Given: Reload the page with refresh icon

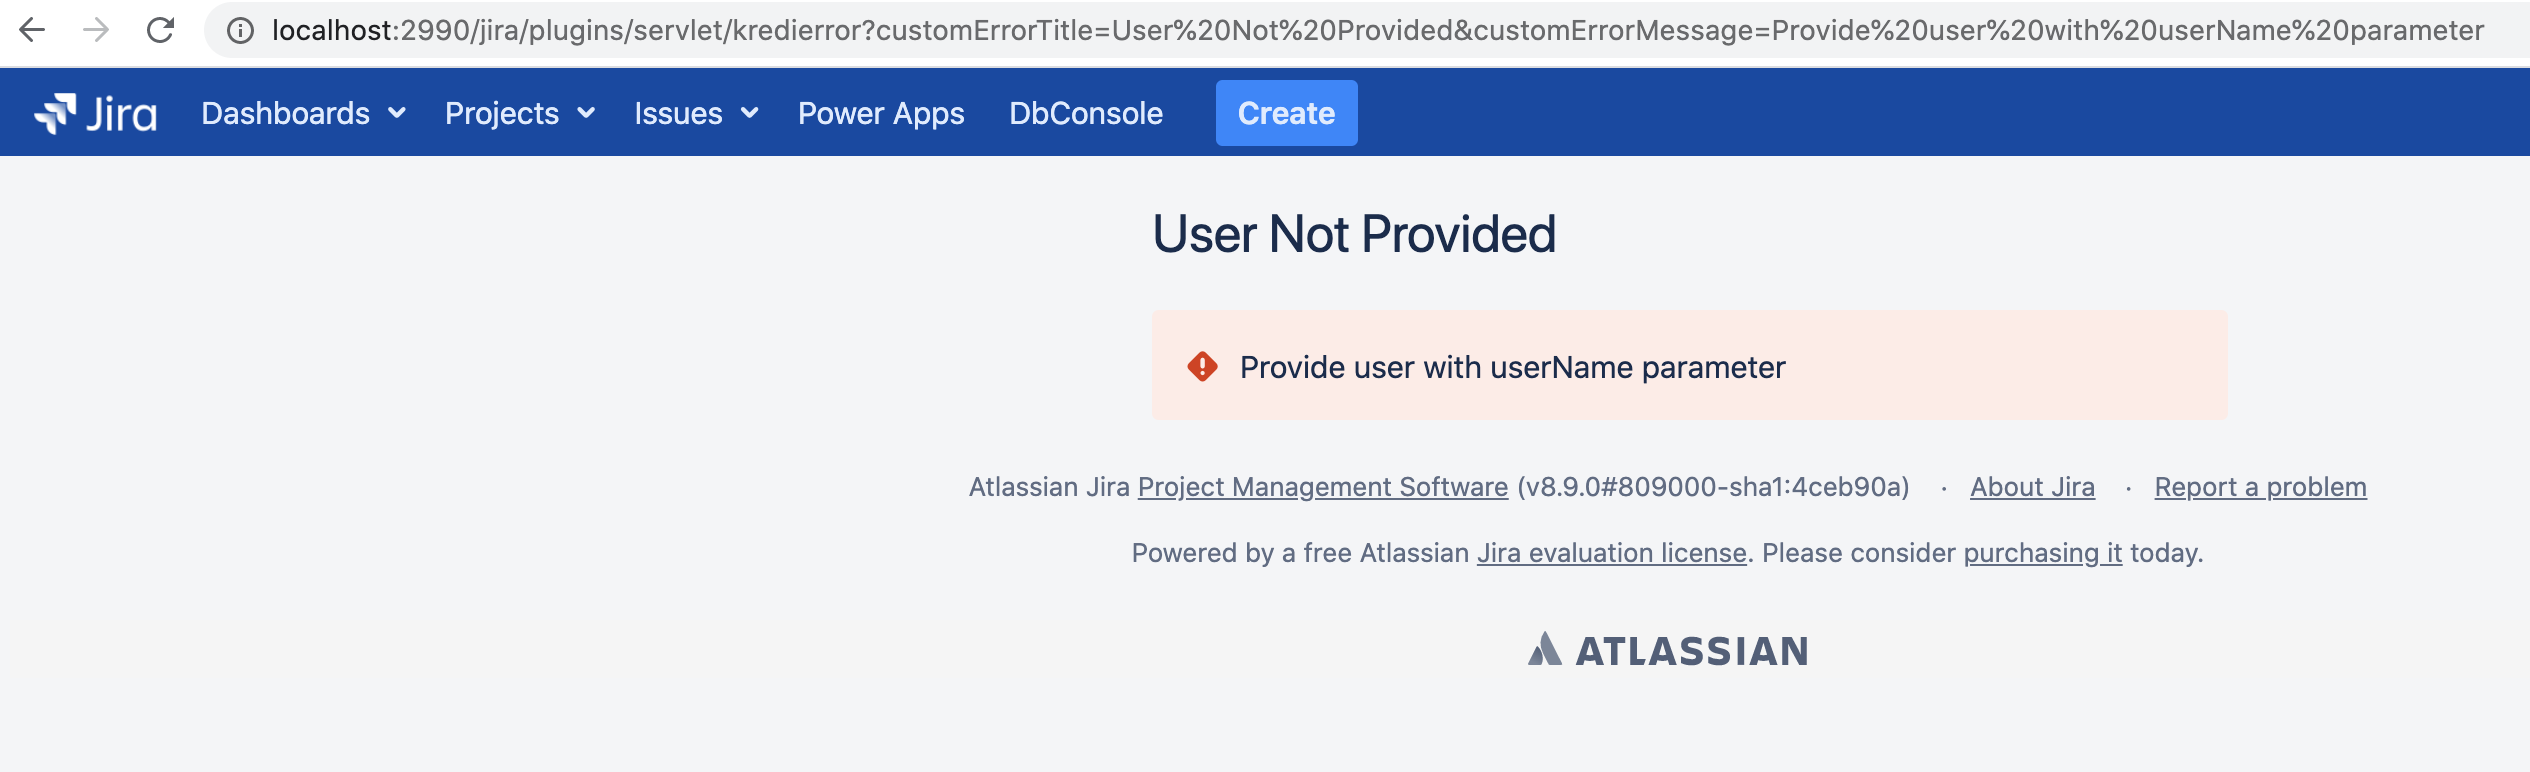Looking at the screenshot, I should pyautogui.click(x=160, y=30).
